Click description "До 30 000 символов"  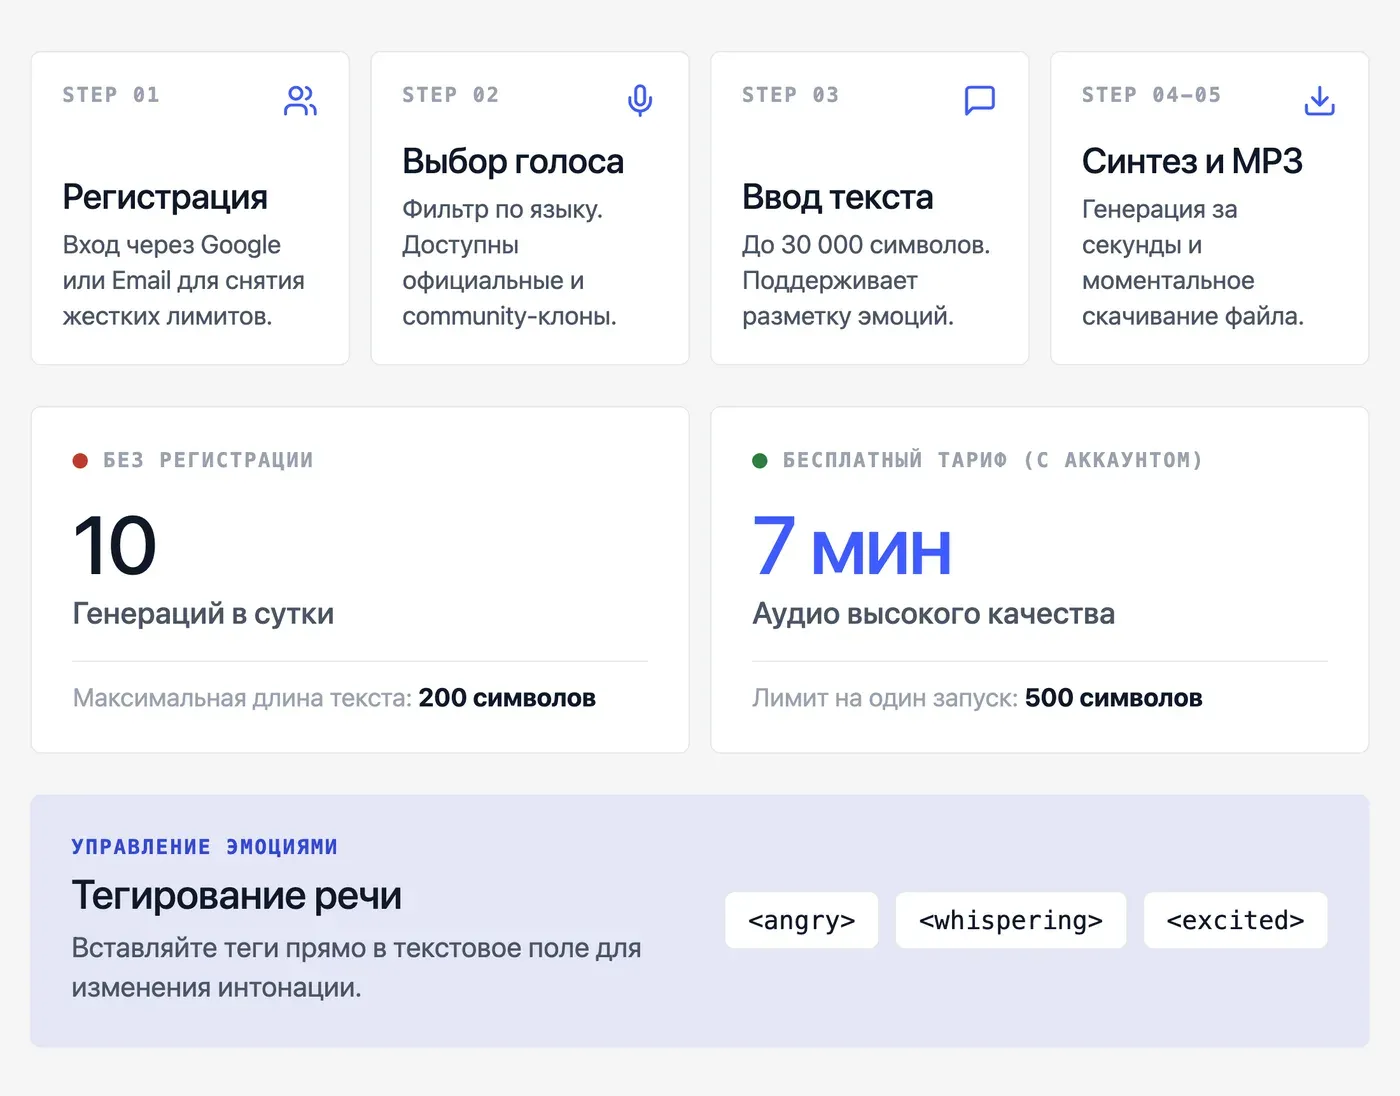866,245
